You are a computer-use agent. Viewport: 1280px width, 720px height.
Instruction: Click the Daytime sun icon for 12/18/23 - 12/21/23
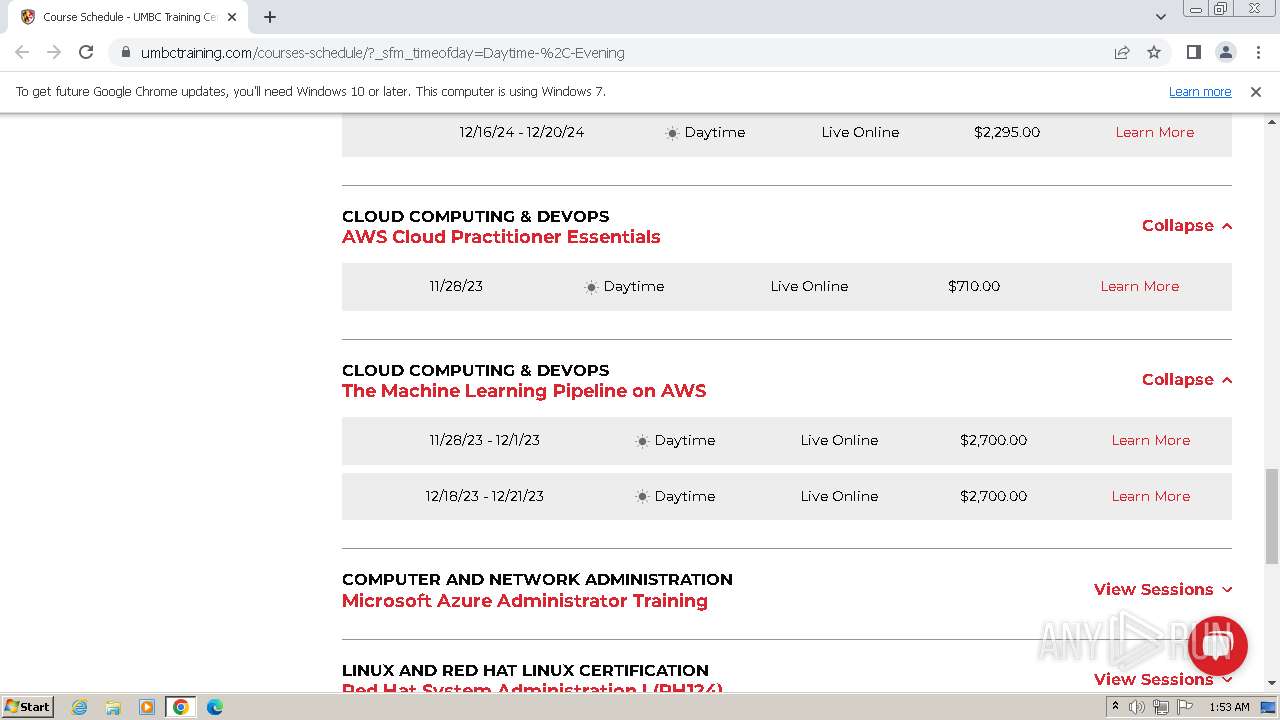click(642, 497)
